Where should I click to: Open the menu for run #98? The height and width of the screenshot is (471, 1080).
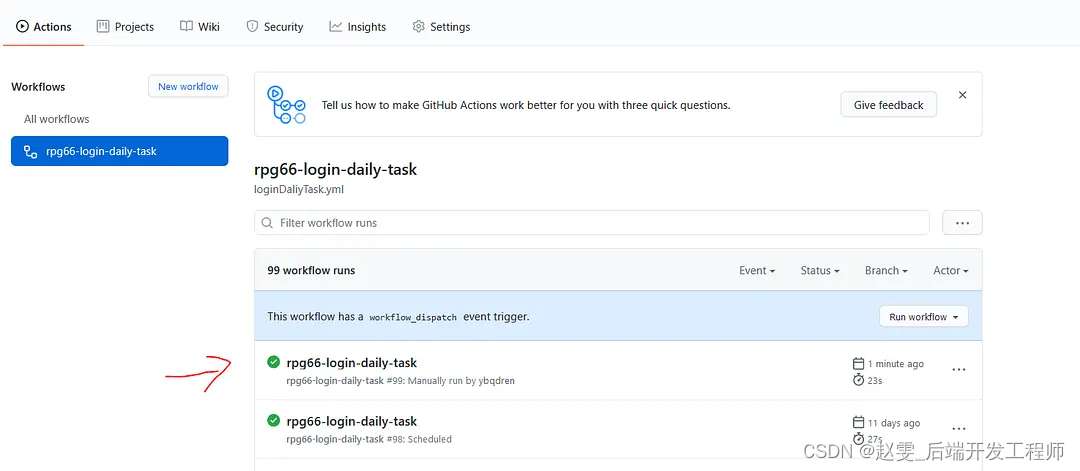click(959, 429)
